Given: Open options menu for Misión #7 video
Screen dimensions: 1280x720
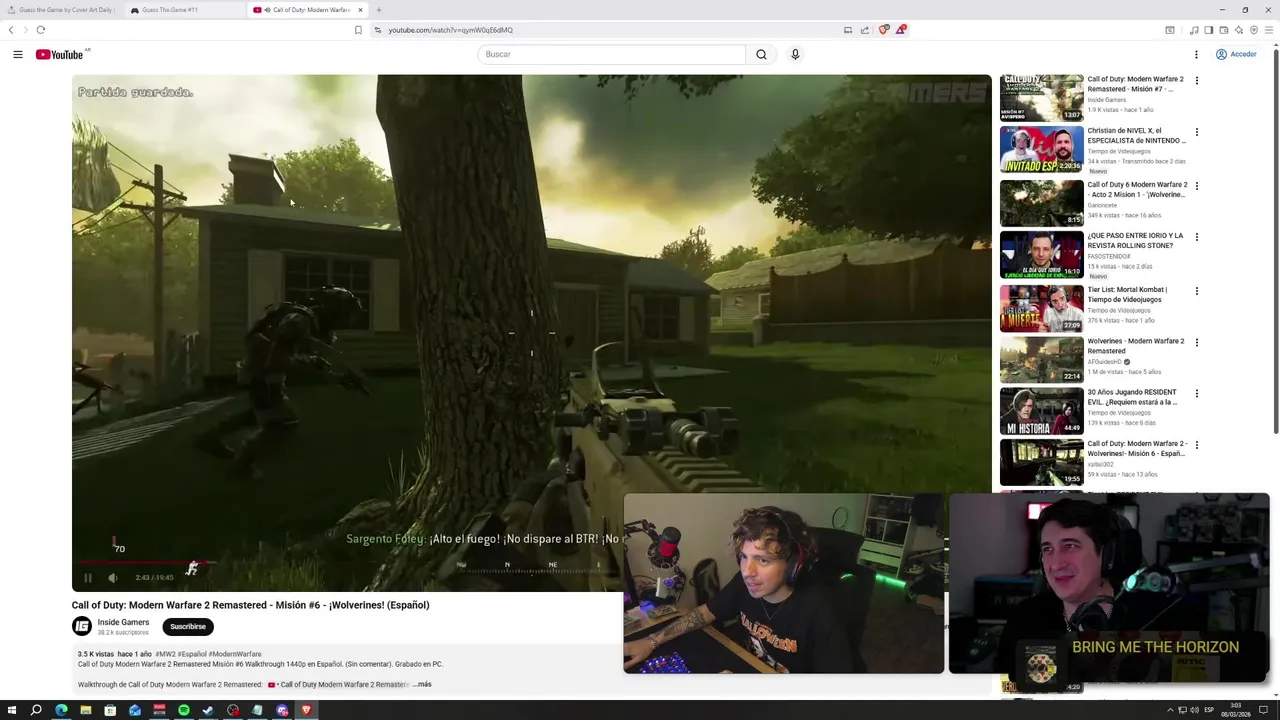Looking at the screenshot, I should coord(1196,81).
